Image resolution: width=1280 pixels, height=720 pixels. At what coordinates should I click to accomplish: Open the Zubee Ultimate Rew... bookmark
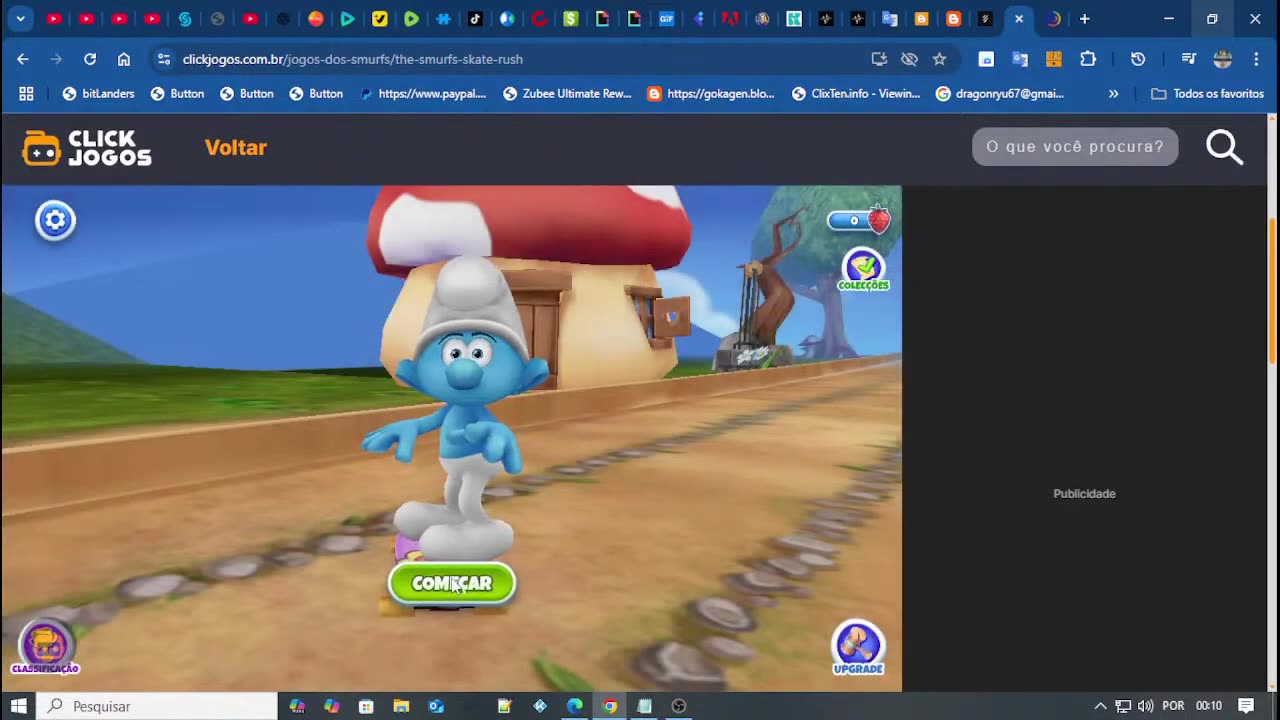coord(567,93)
